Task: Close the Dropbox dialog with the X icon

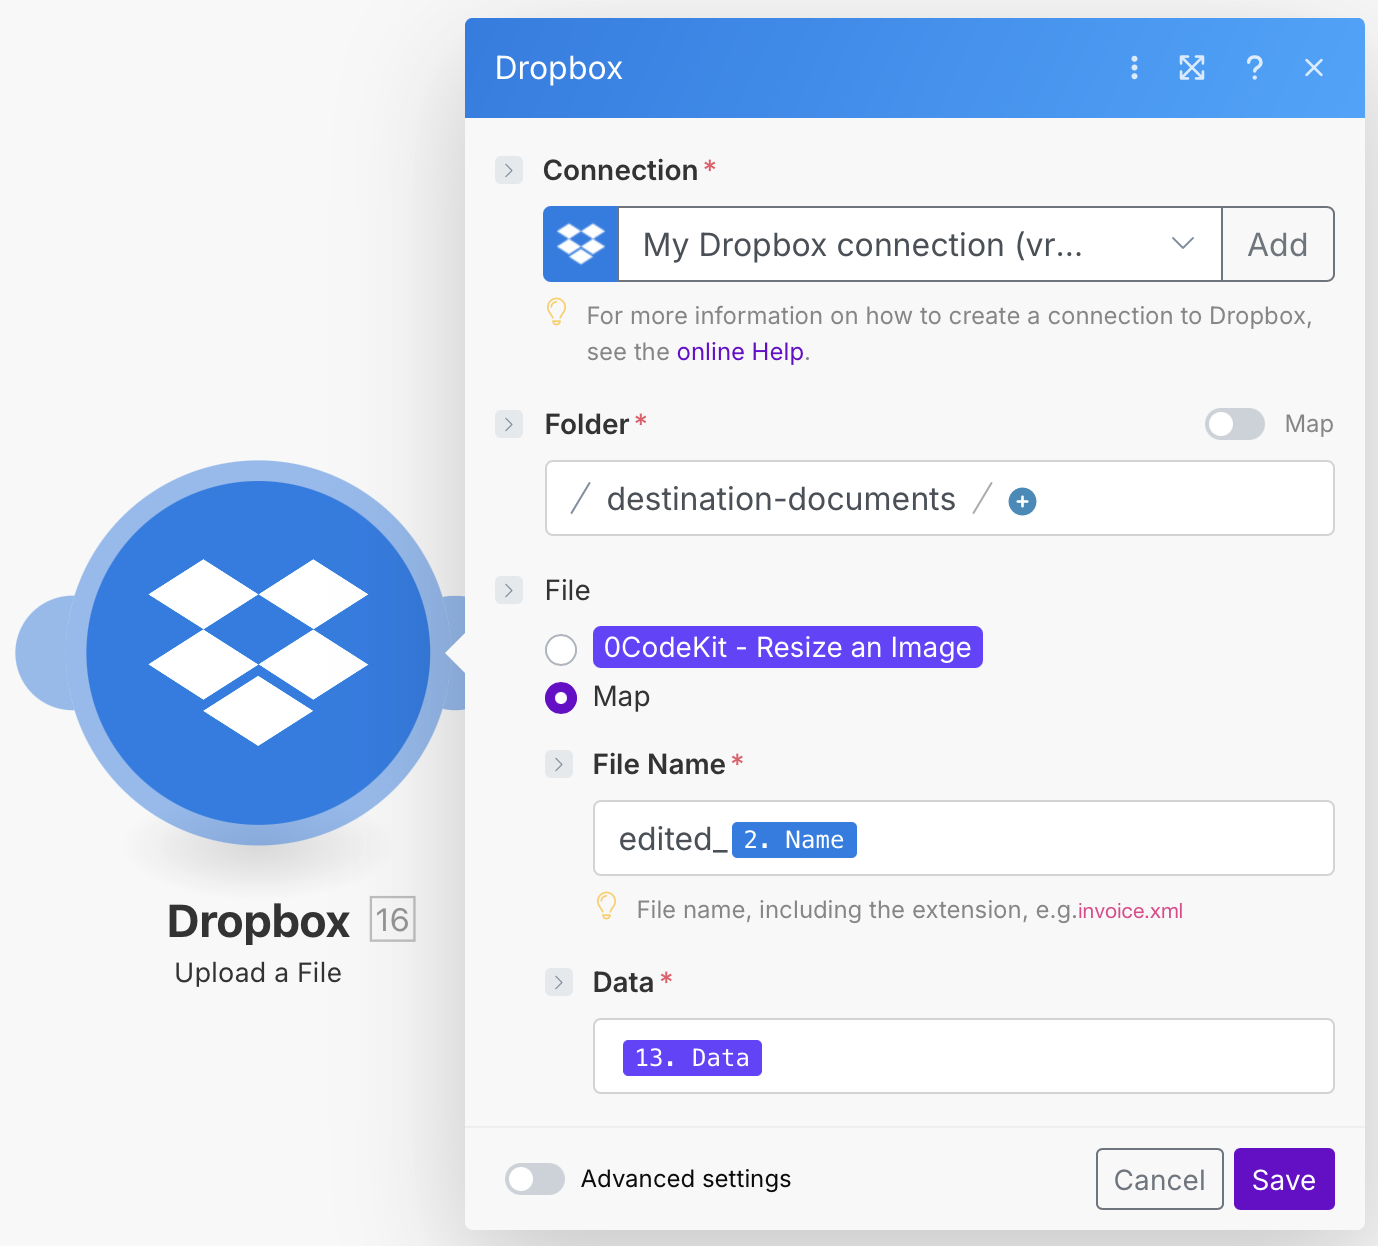Action: tap(1314, 67)
